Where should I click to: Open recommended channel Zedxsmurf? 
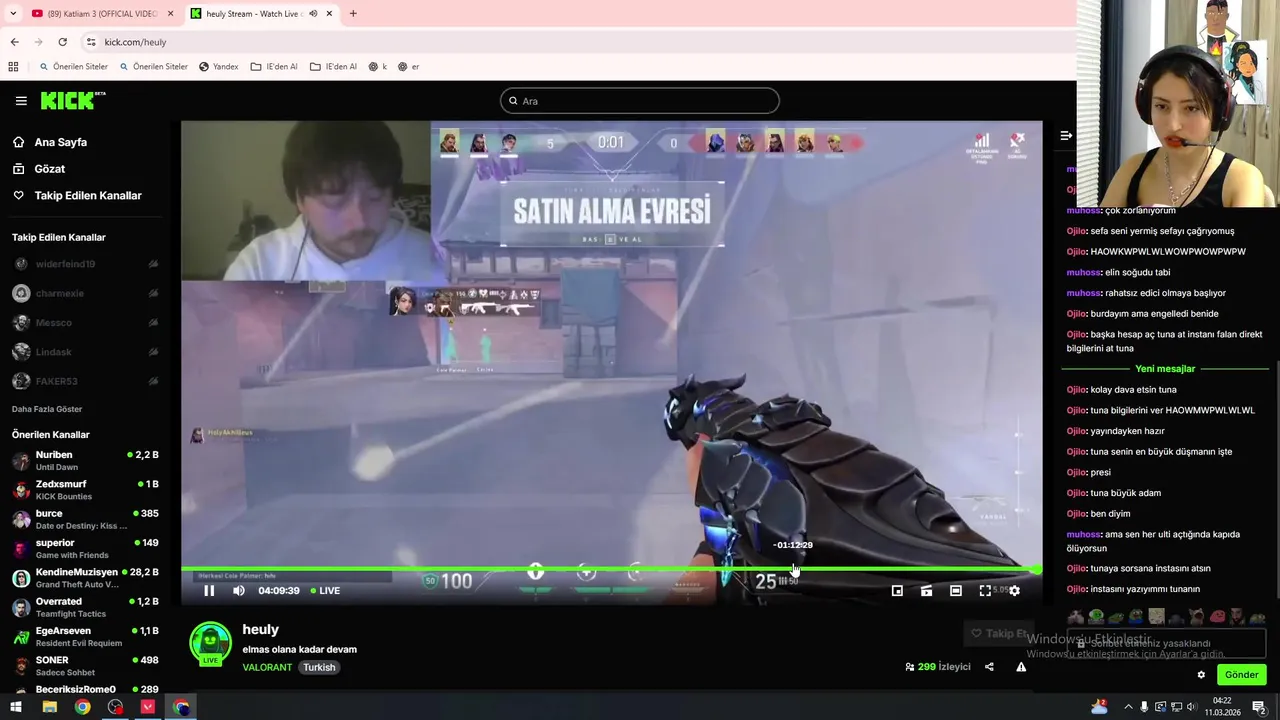click(x=85, y=490)
